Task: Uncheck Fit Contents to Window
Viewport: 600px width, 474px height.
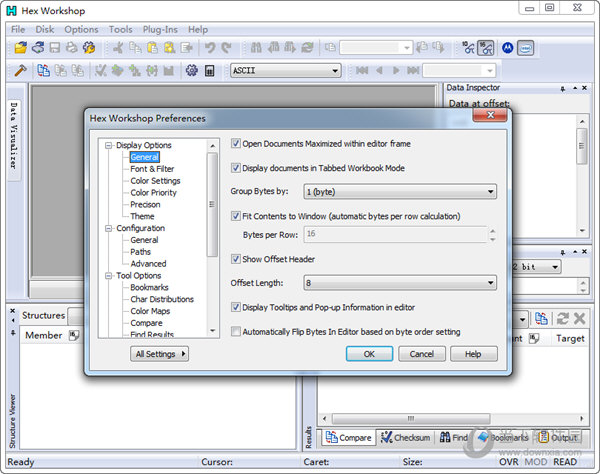Action: coord(235,216)
